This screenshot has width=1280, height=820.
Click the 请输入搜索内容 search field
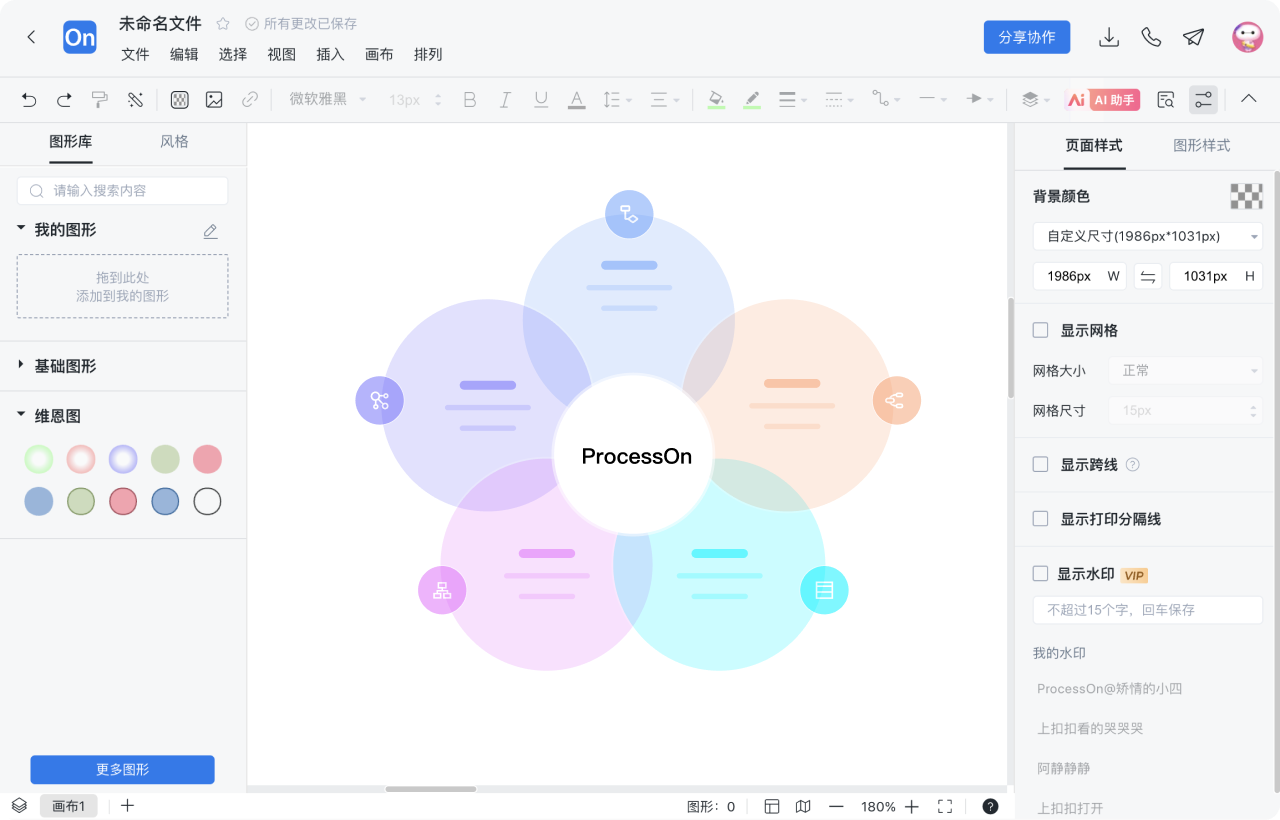[x=122, y=190]
